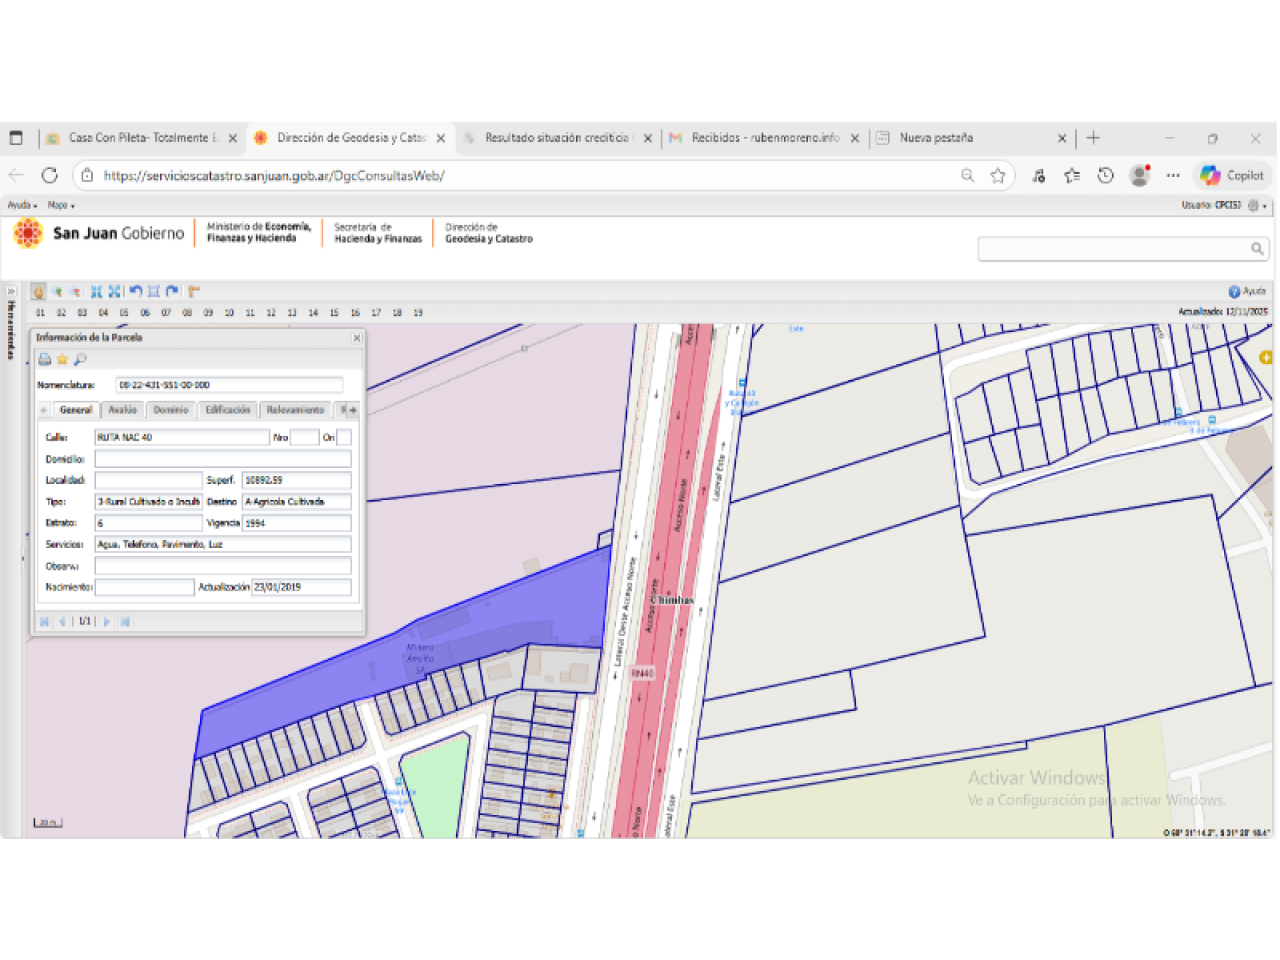Click the magnifier icon in parcel panel
The image size is (1280, 960).
[x=80, y=359]
